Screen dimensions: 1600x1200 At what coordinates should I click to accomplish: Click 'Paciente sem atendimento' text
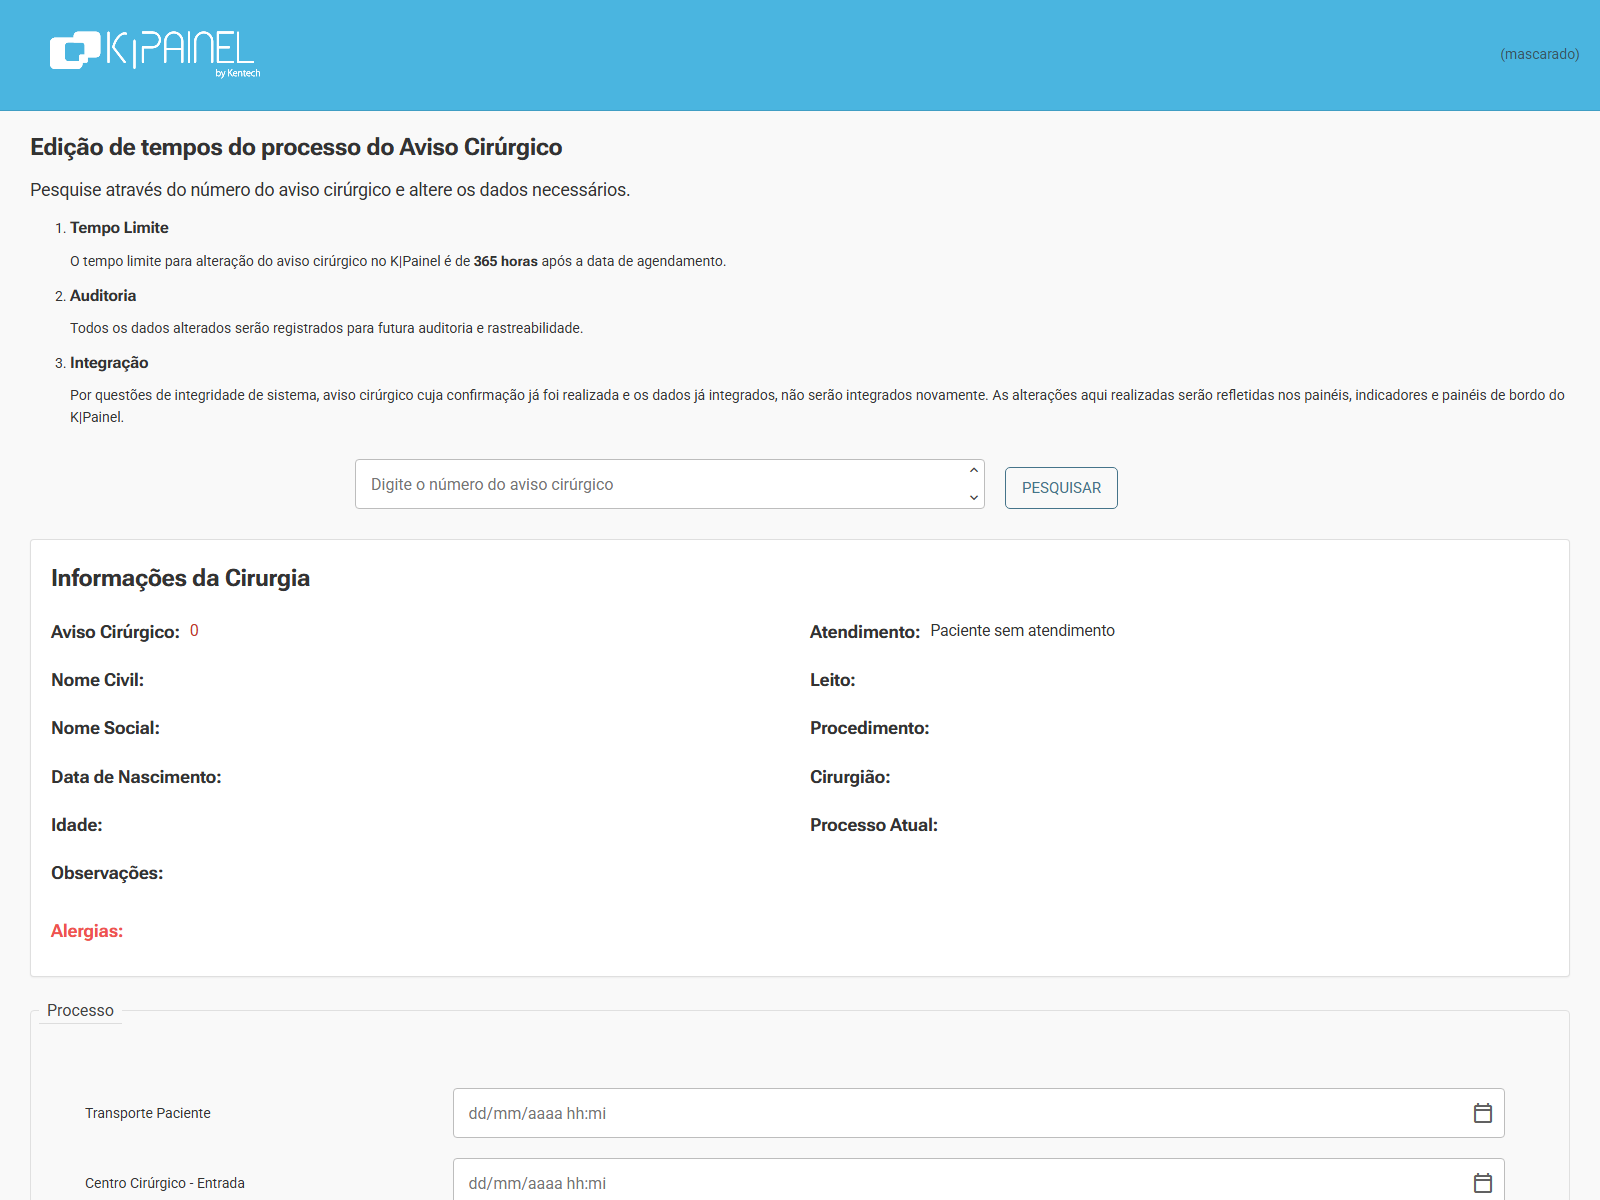coord(1022,631)
